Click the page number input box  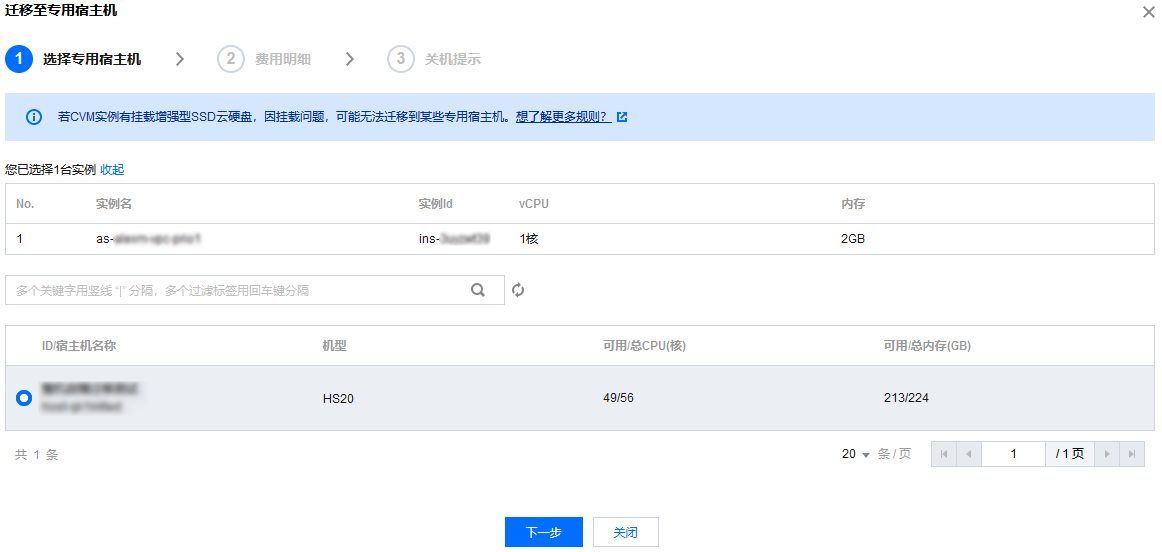[x=1013, y=454]
